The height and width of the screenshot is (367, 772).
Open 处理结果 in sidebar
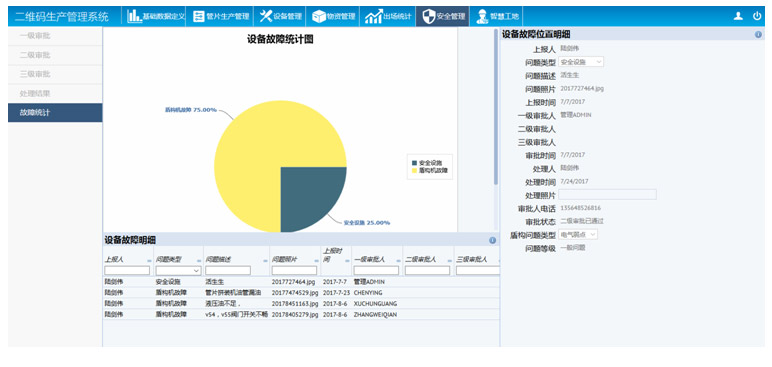coord(55,94)
